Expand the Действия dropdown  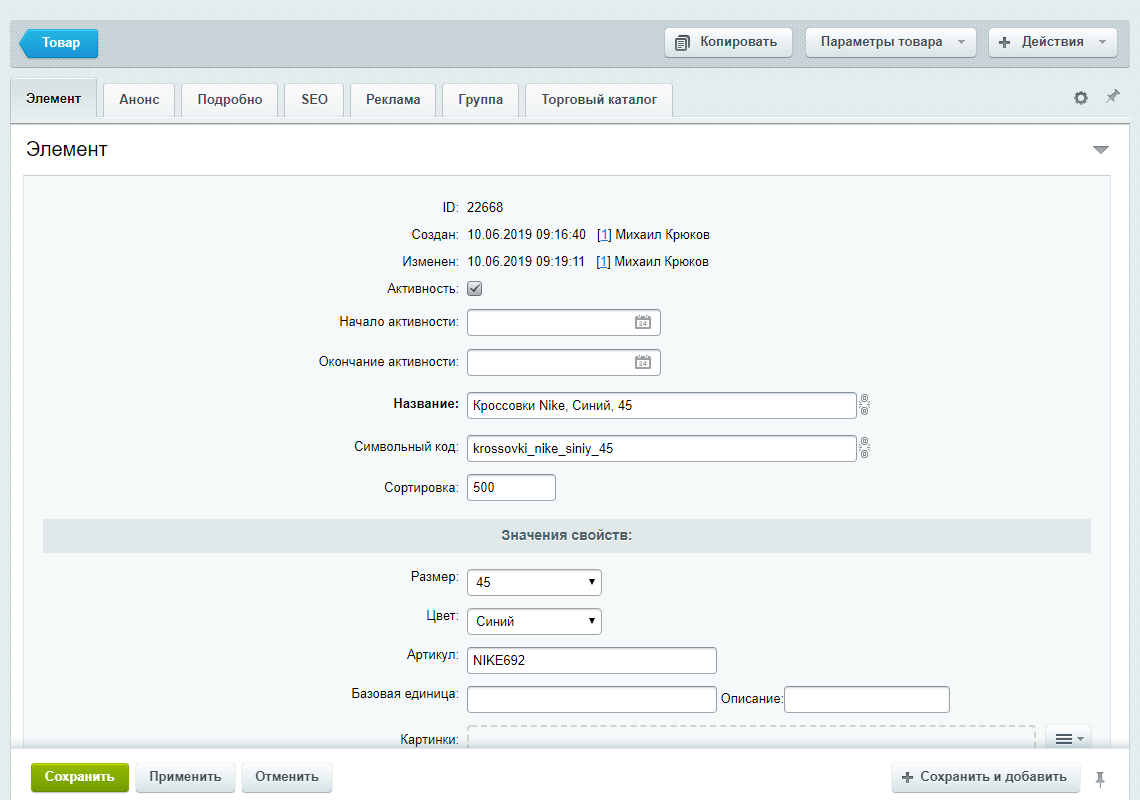click(x=1052, y=42)
